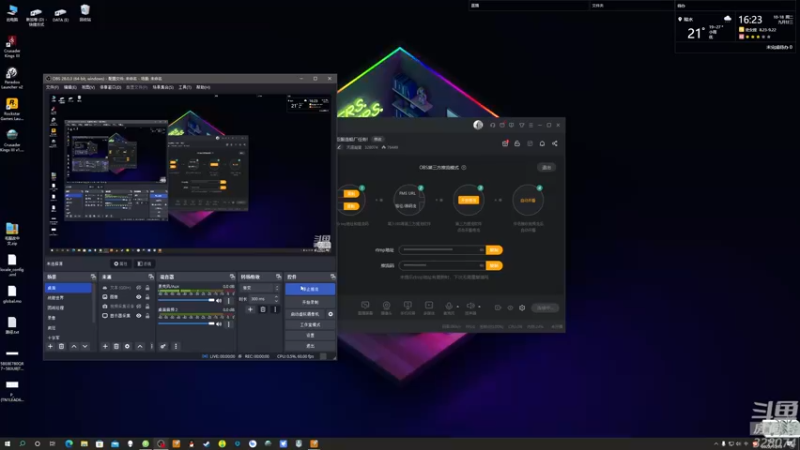Image resolution: width=800 pixels, height=450 pixels.
Task: Open Tools menu in OBS menu bar
Action: tap(185, 87)
